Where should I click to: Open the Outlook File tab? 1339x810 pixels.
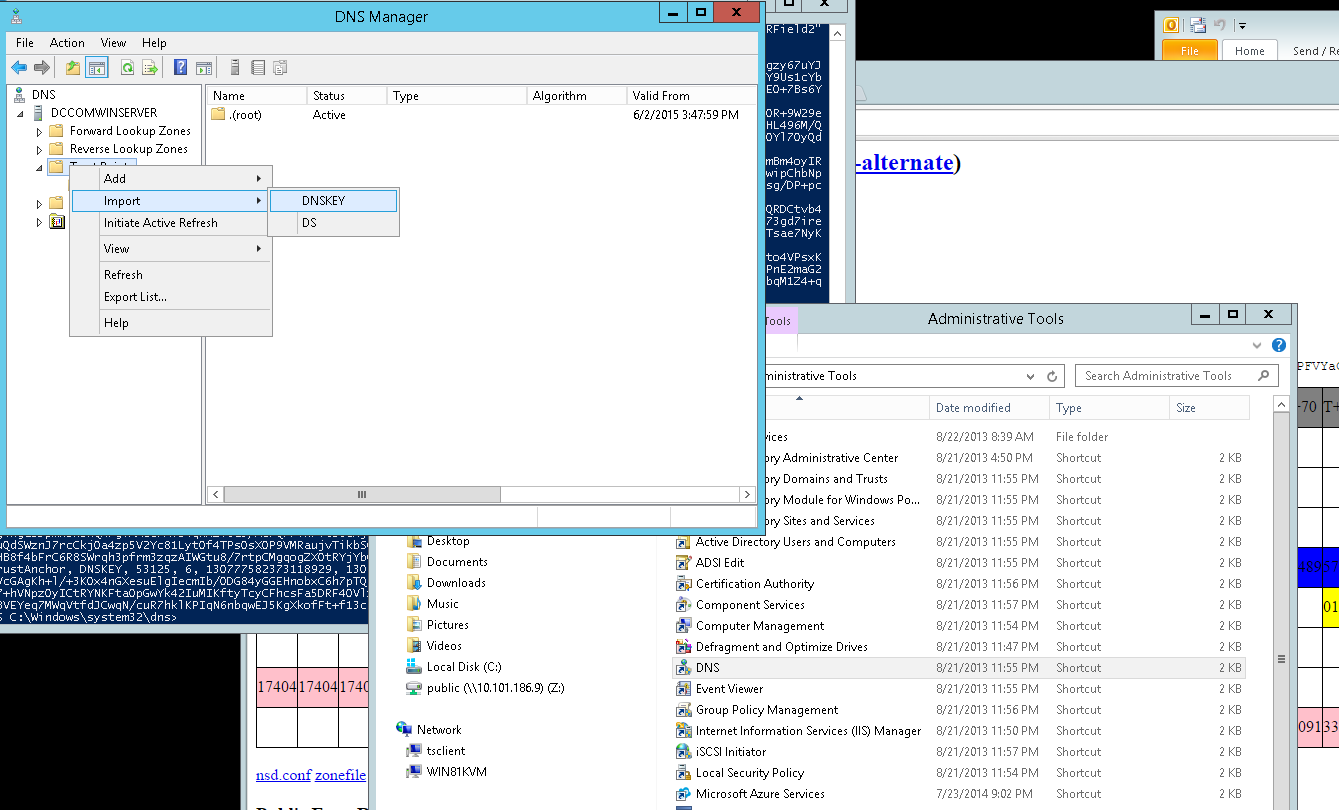(x=1189, y=51)
